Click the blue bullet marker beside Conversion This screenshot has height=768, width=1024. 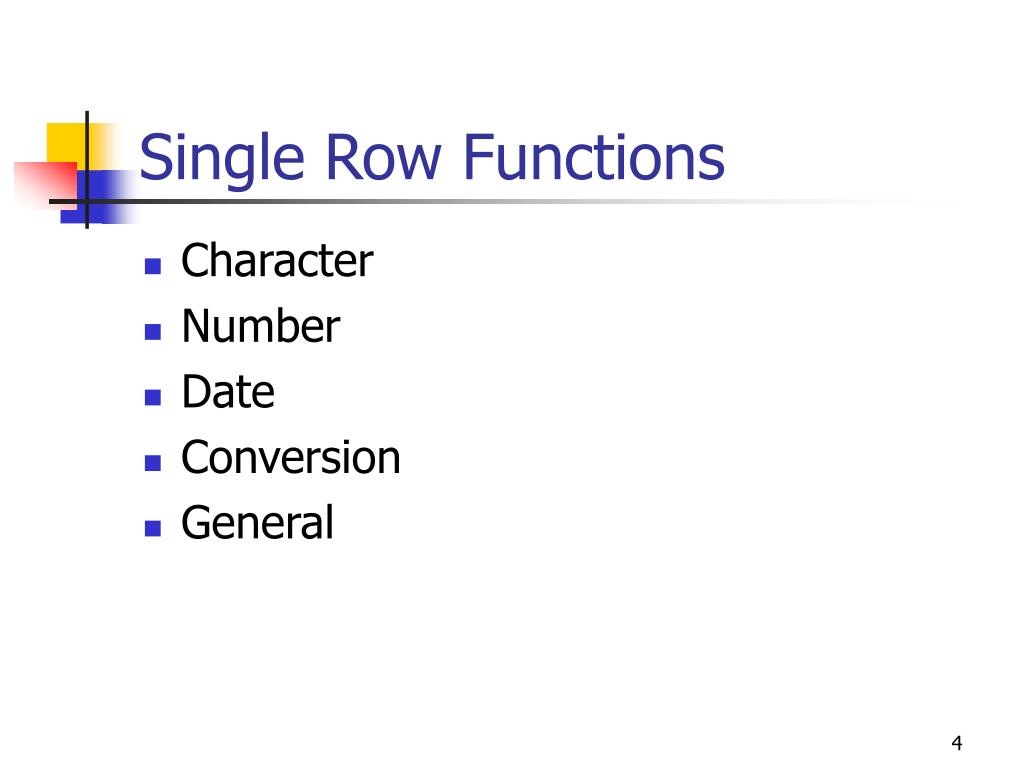click(x=153, y=463)
